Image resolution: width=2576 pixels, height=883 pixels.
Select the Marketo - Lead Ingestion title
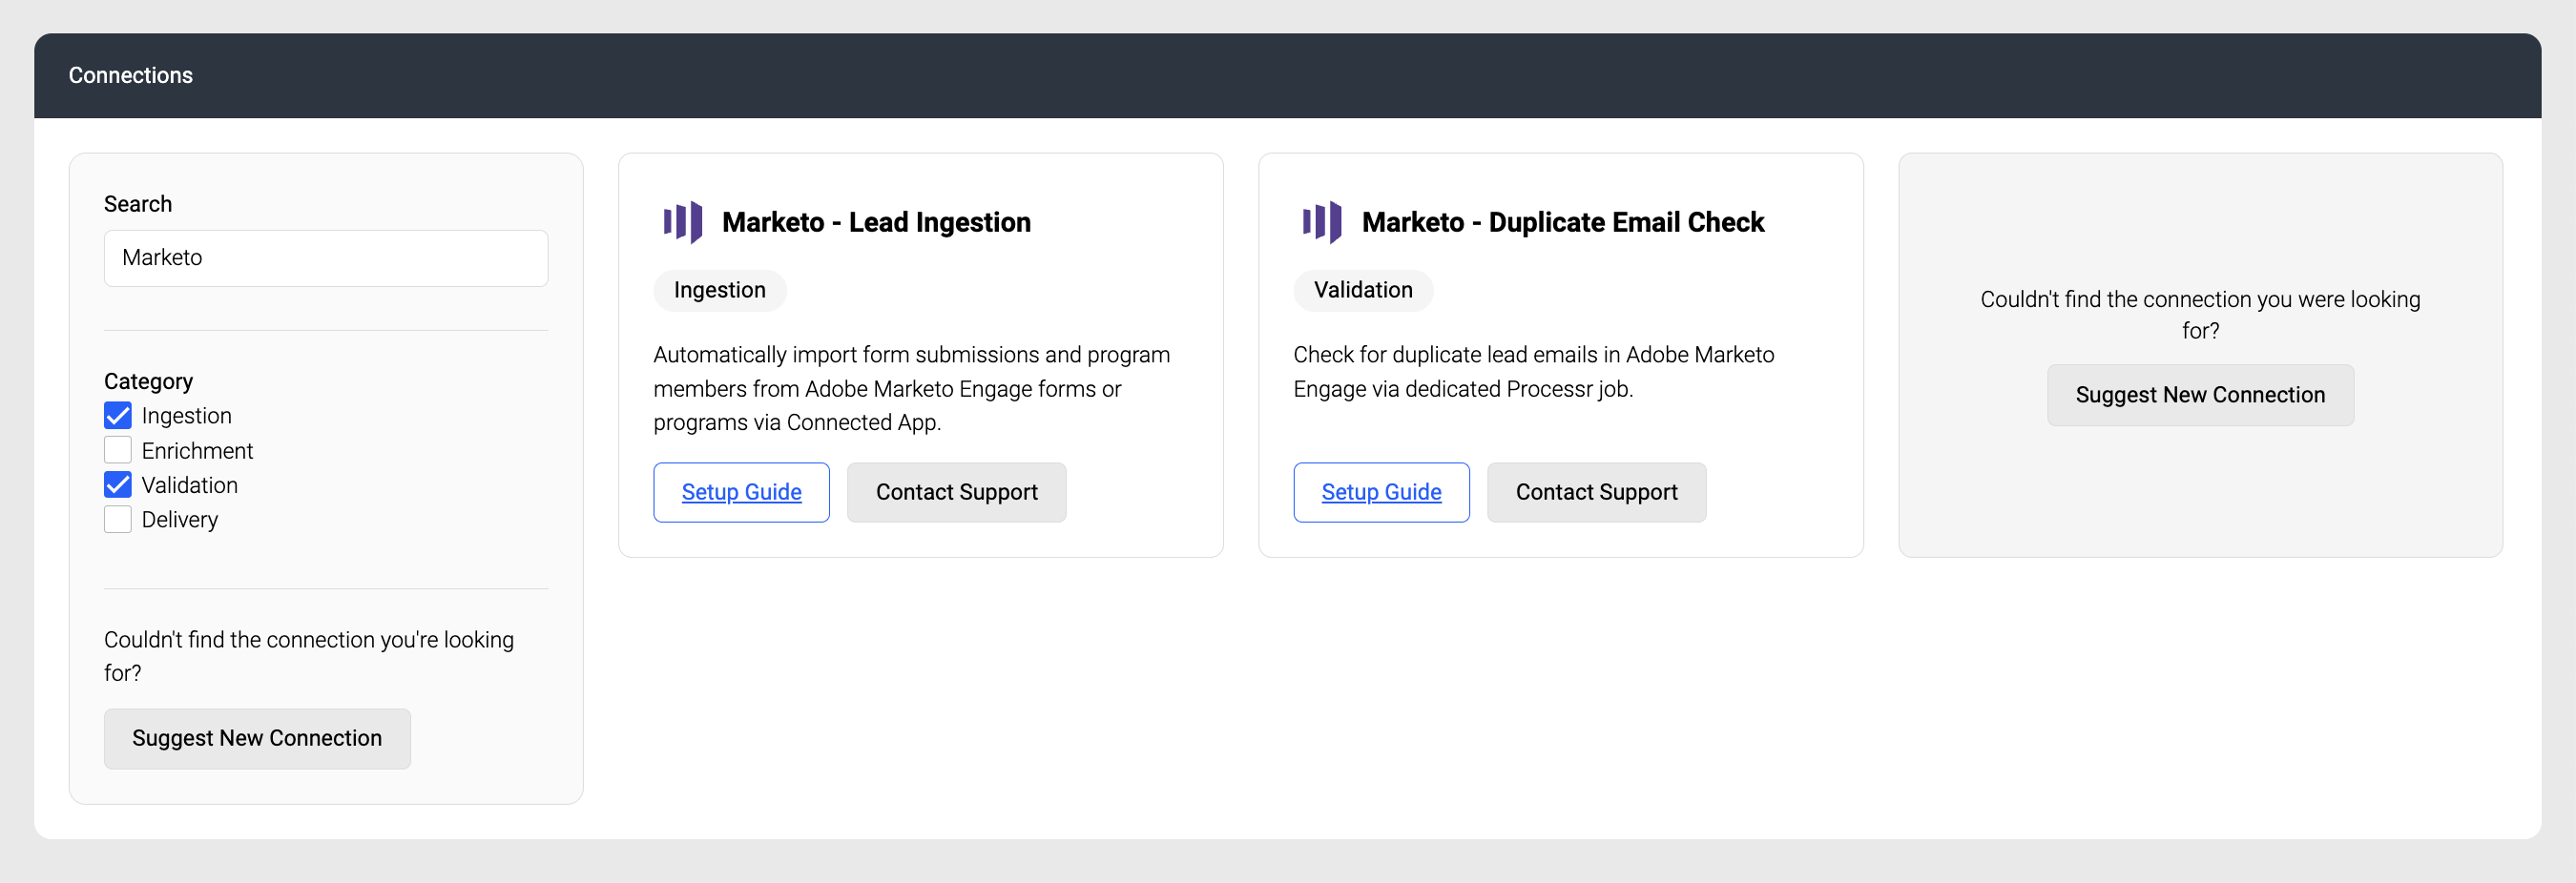click(876, 222)
